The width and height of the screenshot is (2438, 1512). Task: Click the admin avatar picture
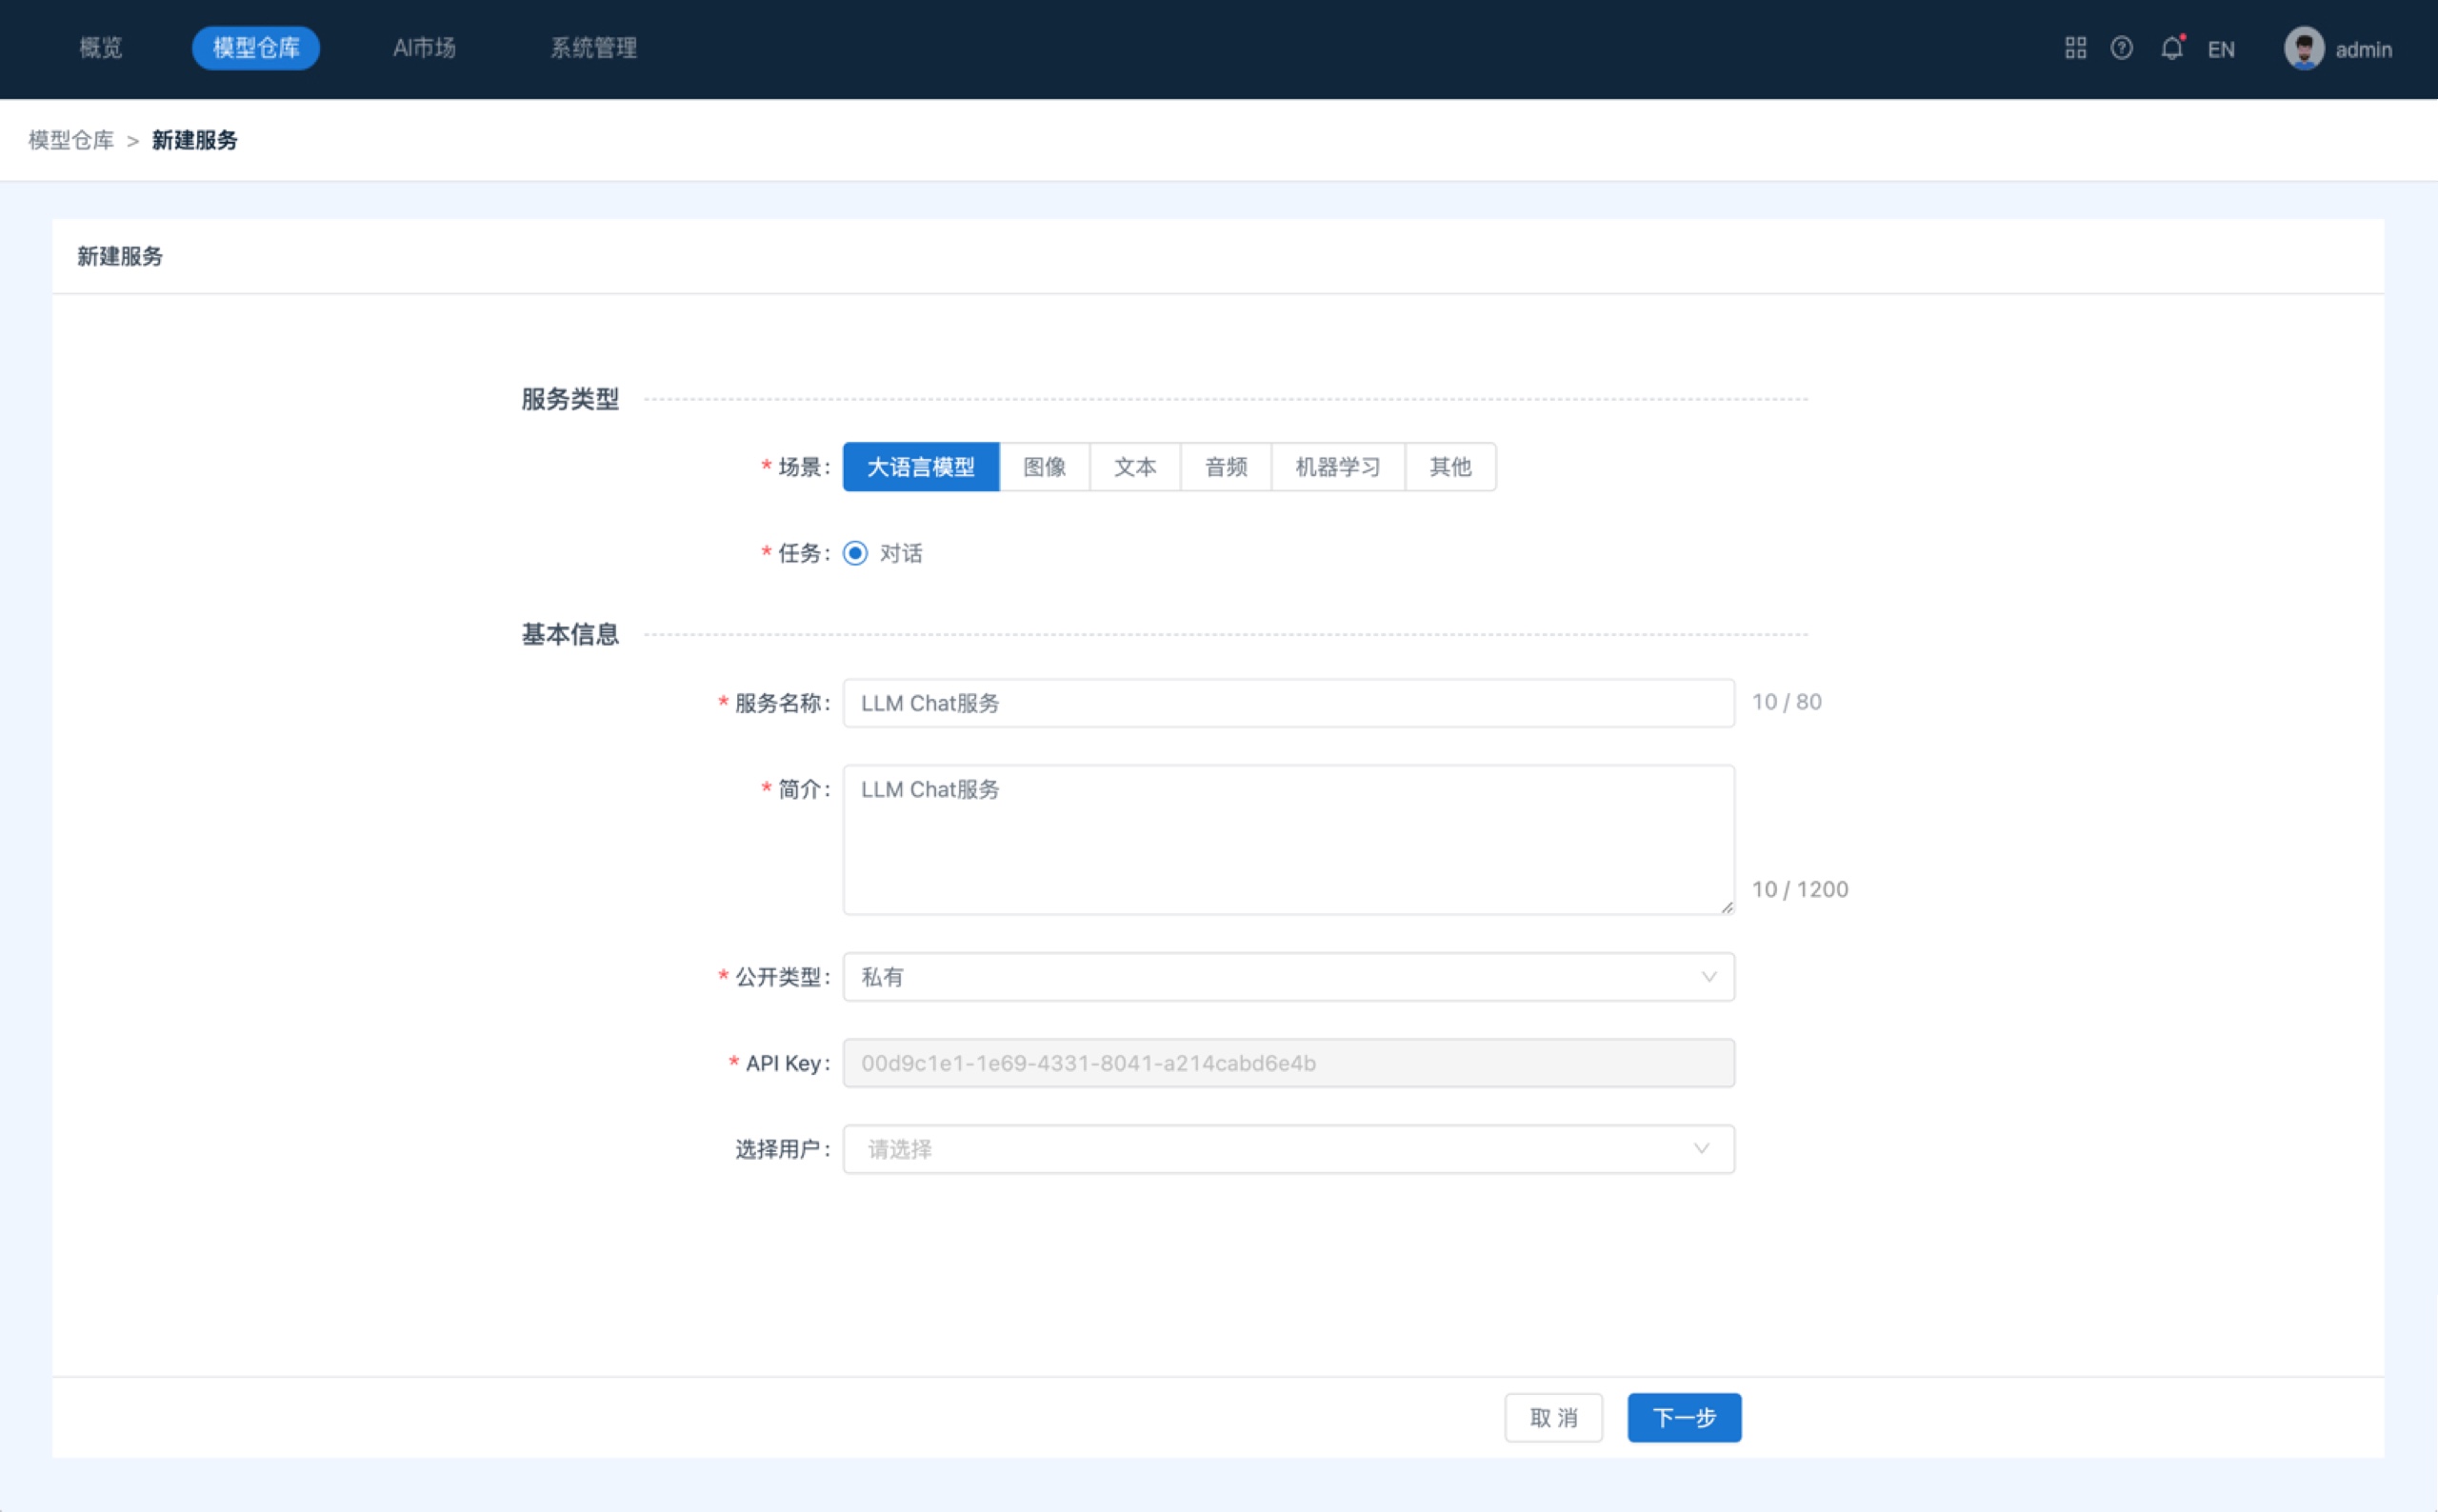2303,48
